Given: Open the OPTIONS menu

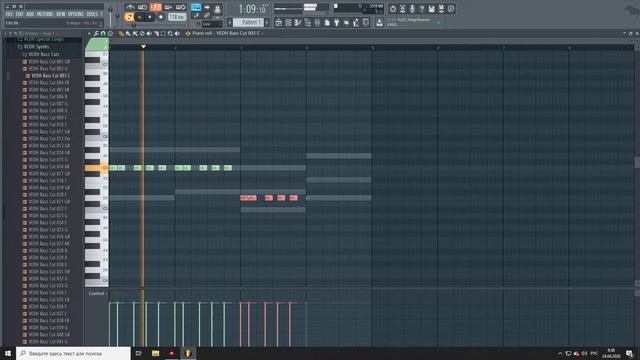Looking at the screenshot, I should coord(76,14).
